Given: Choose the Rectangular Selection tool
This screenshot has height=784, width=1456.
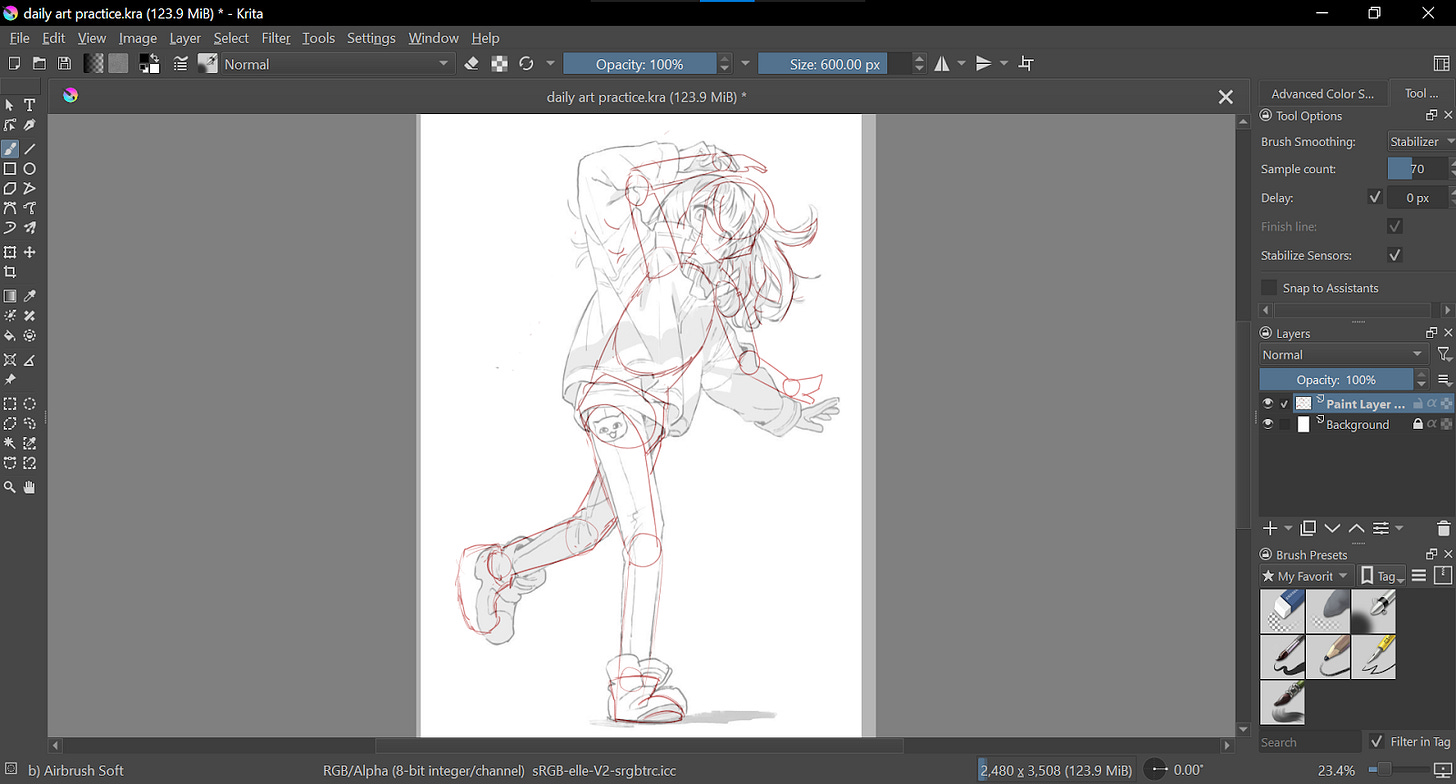Looking at the screenshot, I should pos(10,404).
